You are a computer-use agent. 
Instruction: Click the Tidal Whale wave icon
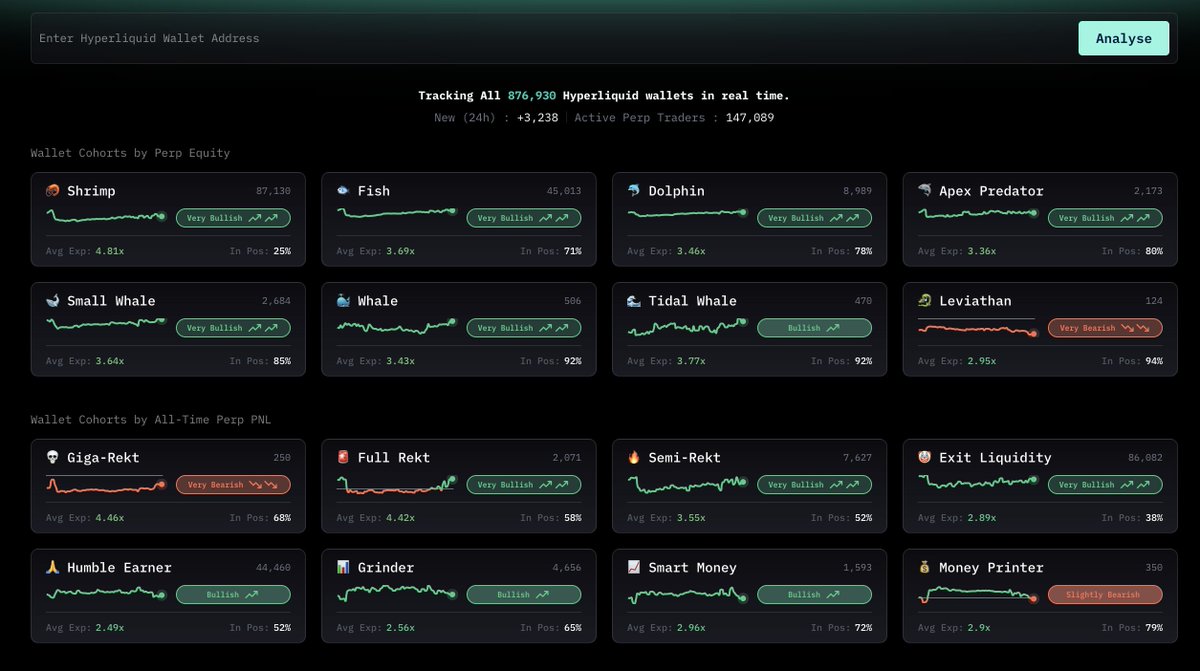tap(635, 301)
